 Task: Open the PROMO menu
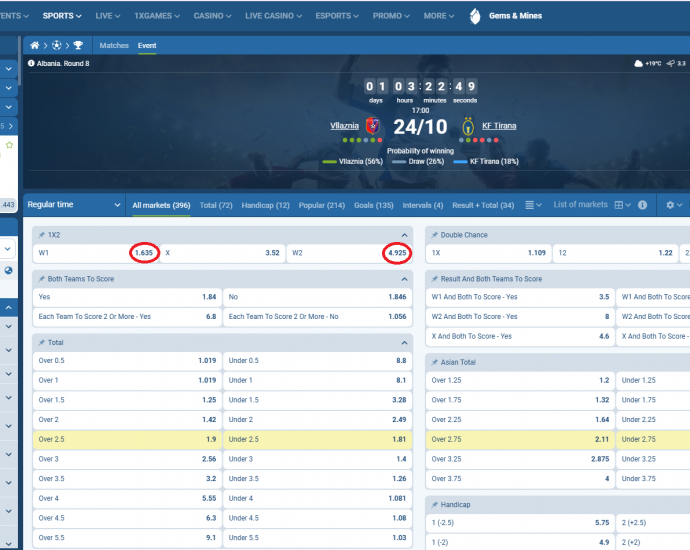click(391, 16)
